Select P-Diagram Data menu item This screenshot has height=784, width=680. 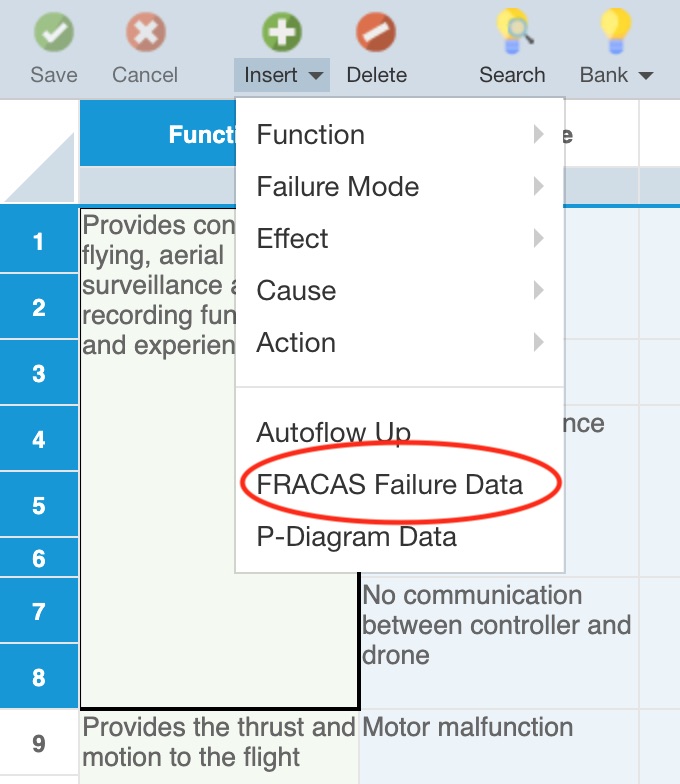pyautogui.click(x=356, y=536)
